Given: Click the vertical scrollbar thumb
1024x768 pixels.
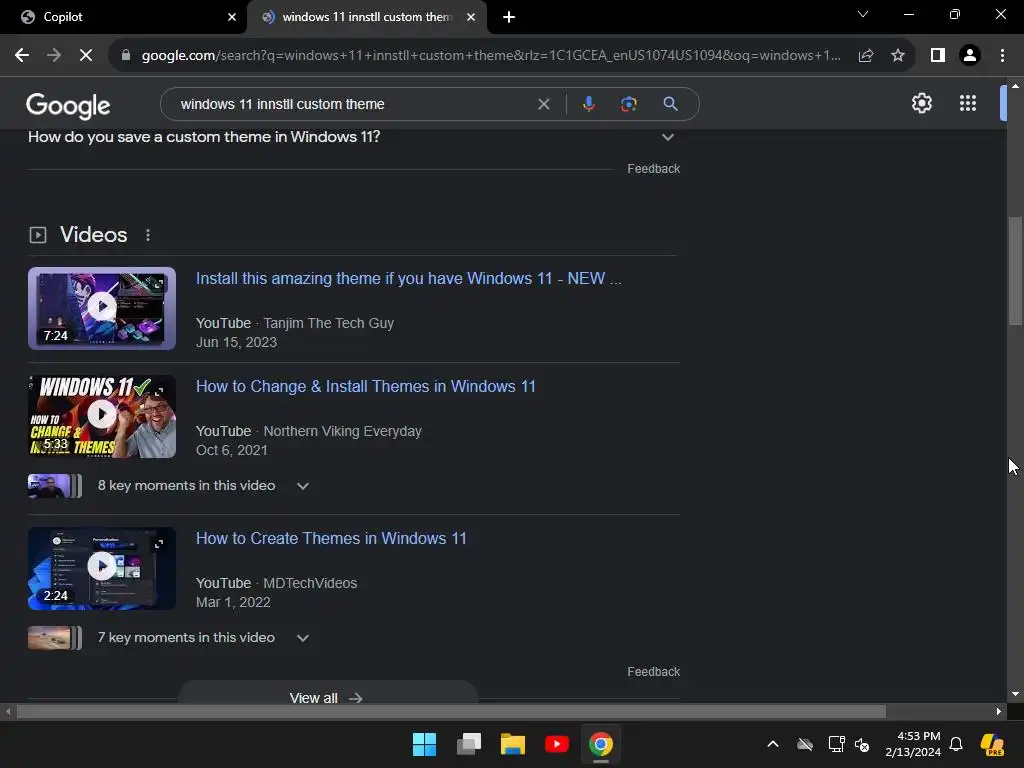Looking at the screenshot, I should tap(1015, 270).
